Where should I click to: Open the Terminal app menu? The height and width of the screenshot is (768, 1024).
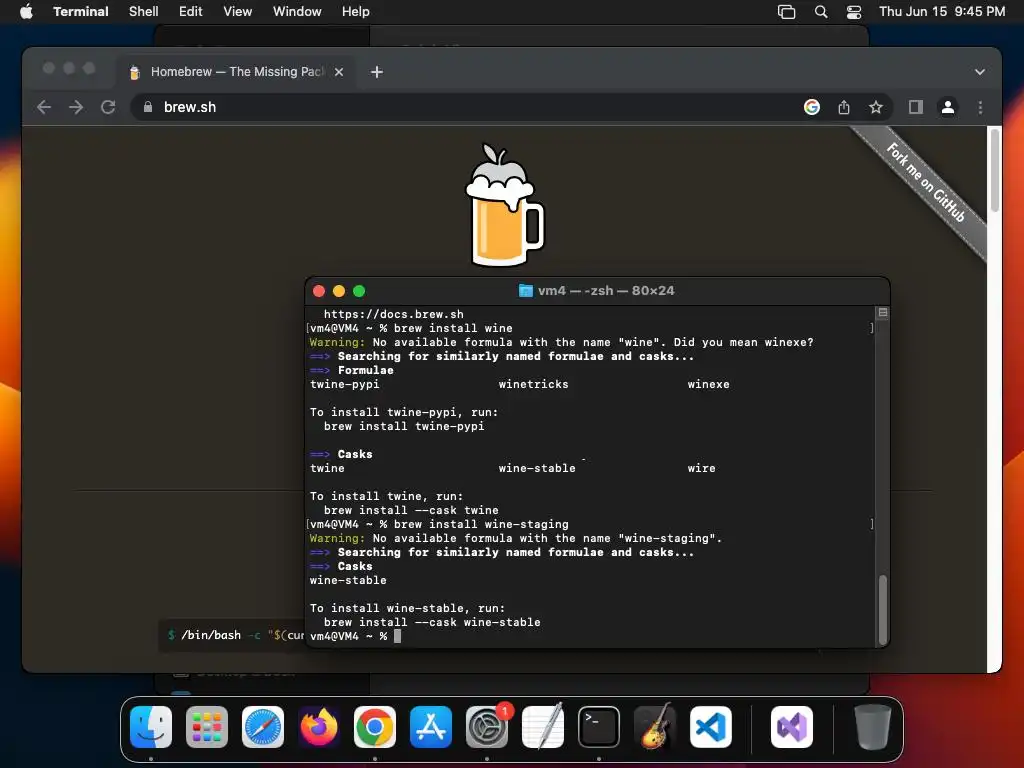click(80, 12)
